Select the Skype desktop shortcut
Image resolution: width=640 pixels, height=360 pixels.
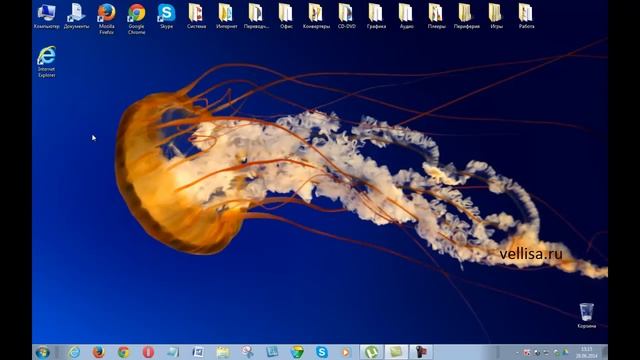(x=167, y=16)
